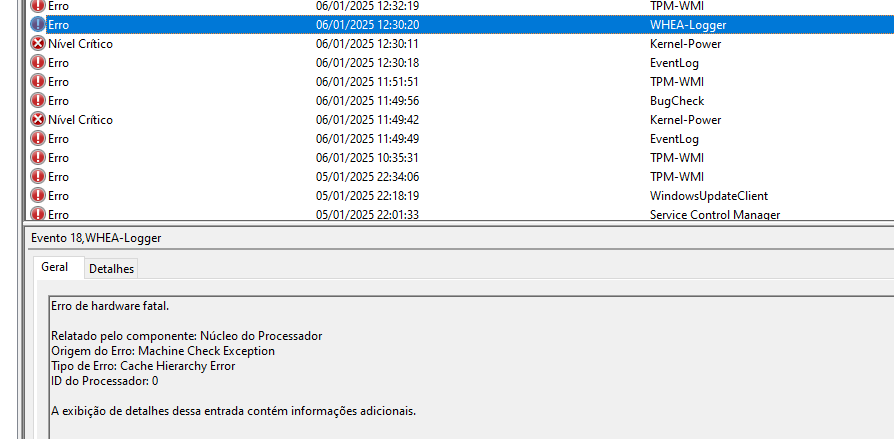Select the BugCheck source cell
Viewport: 894px width, 439px height.
[677, 101]
